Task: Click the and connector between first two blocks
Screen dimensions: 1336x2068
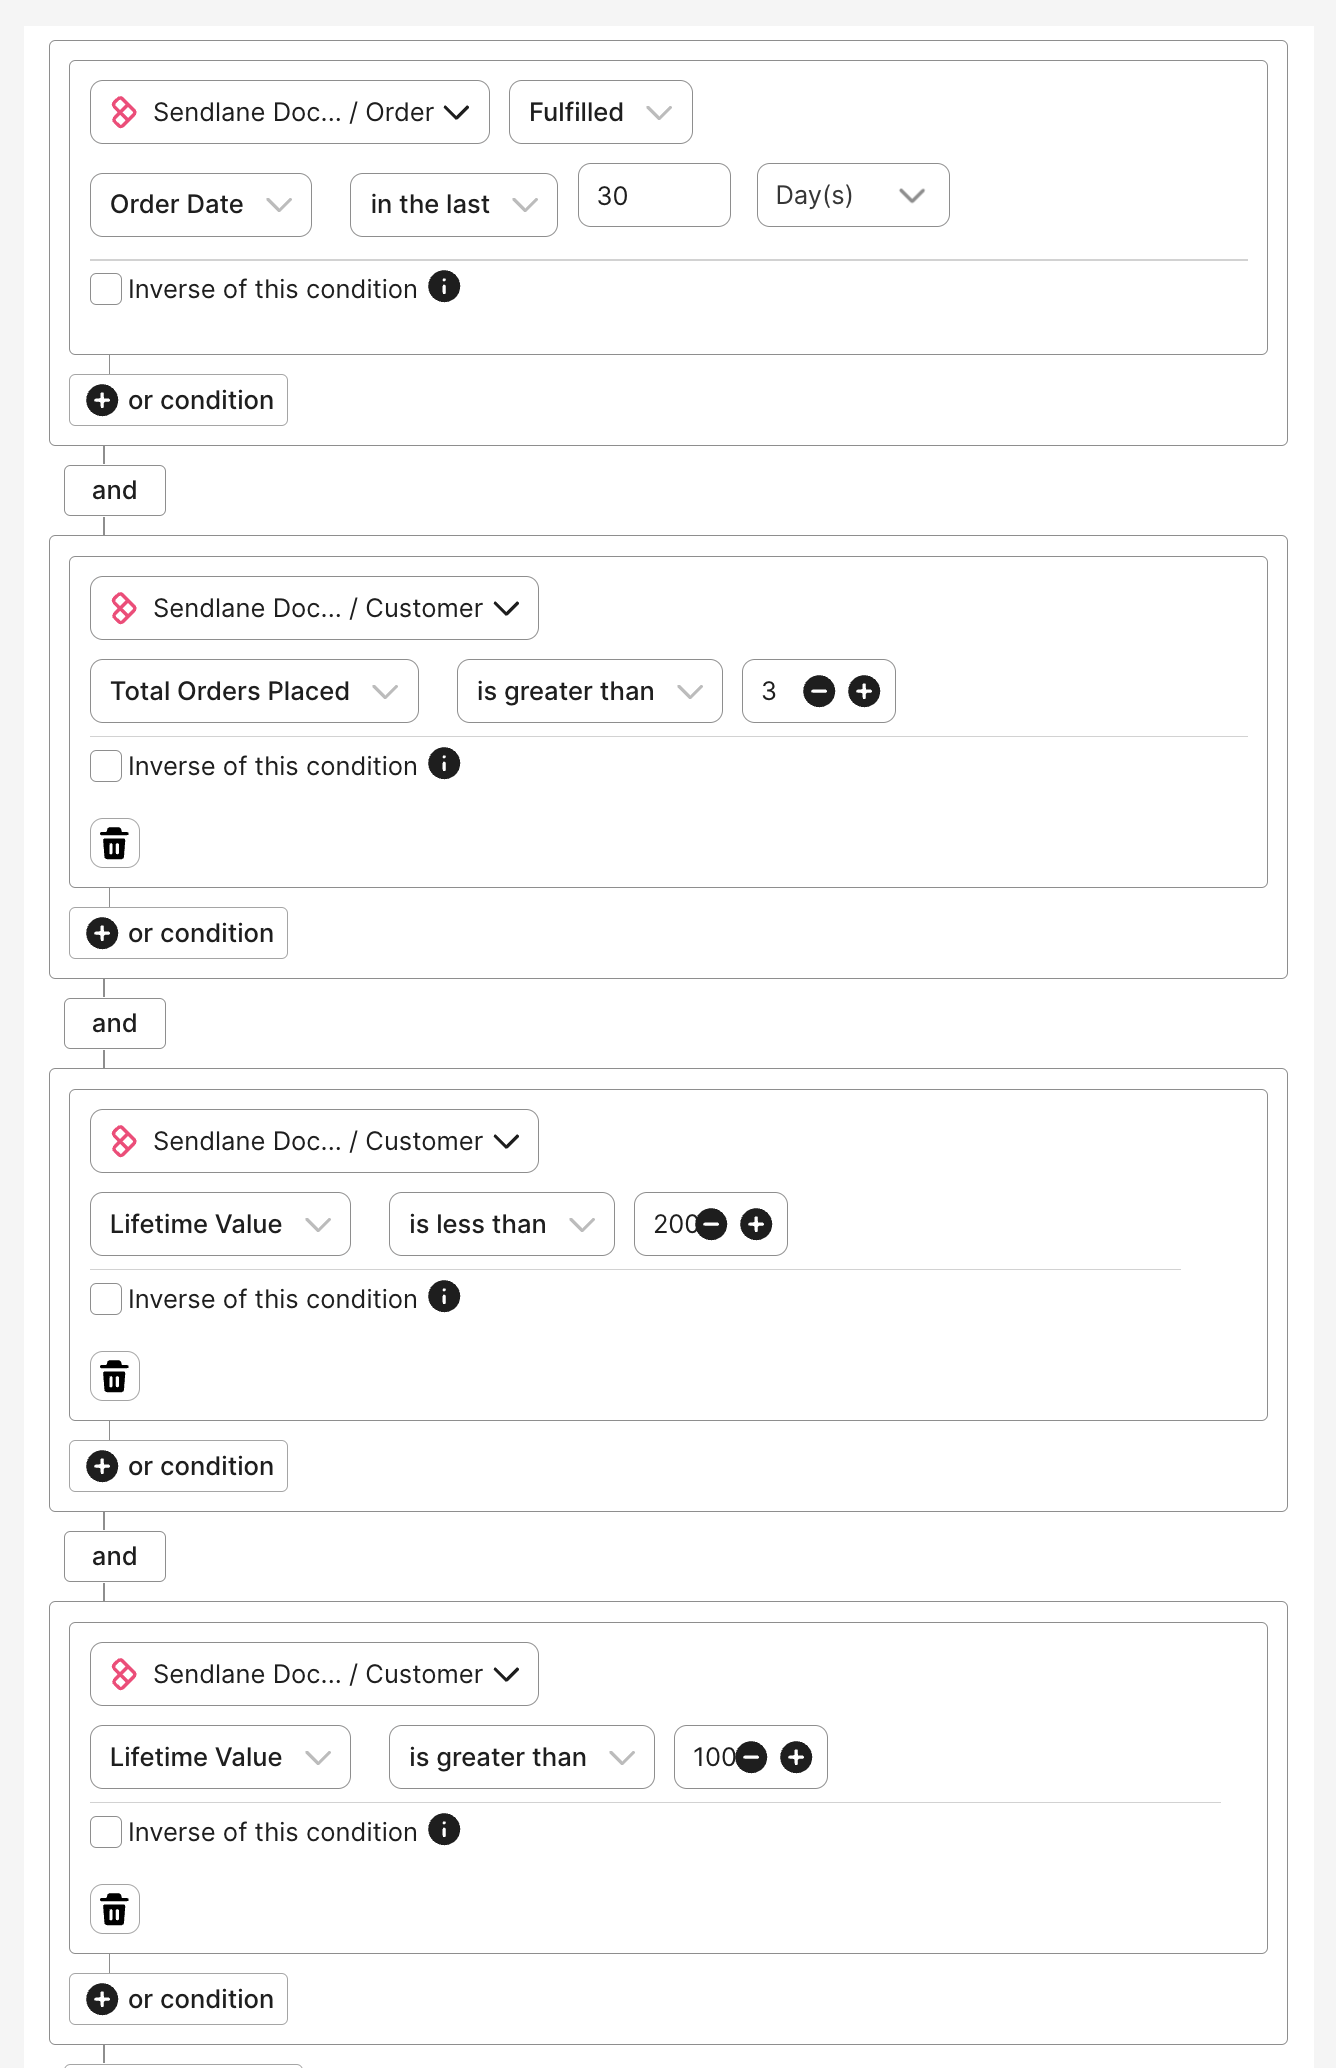Action: [114, 490]
